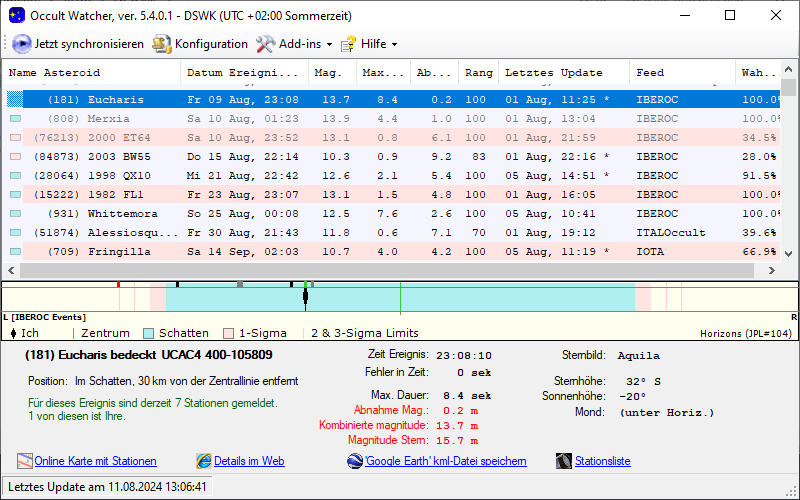
Task: Click the Google Earth globe icon
Action: coord(355,461)
